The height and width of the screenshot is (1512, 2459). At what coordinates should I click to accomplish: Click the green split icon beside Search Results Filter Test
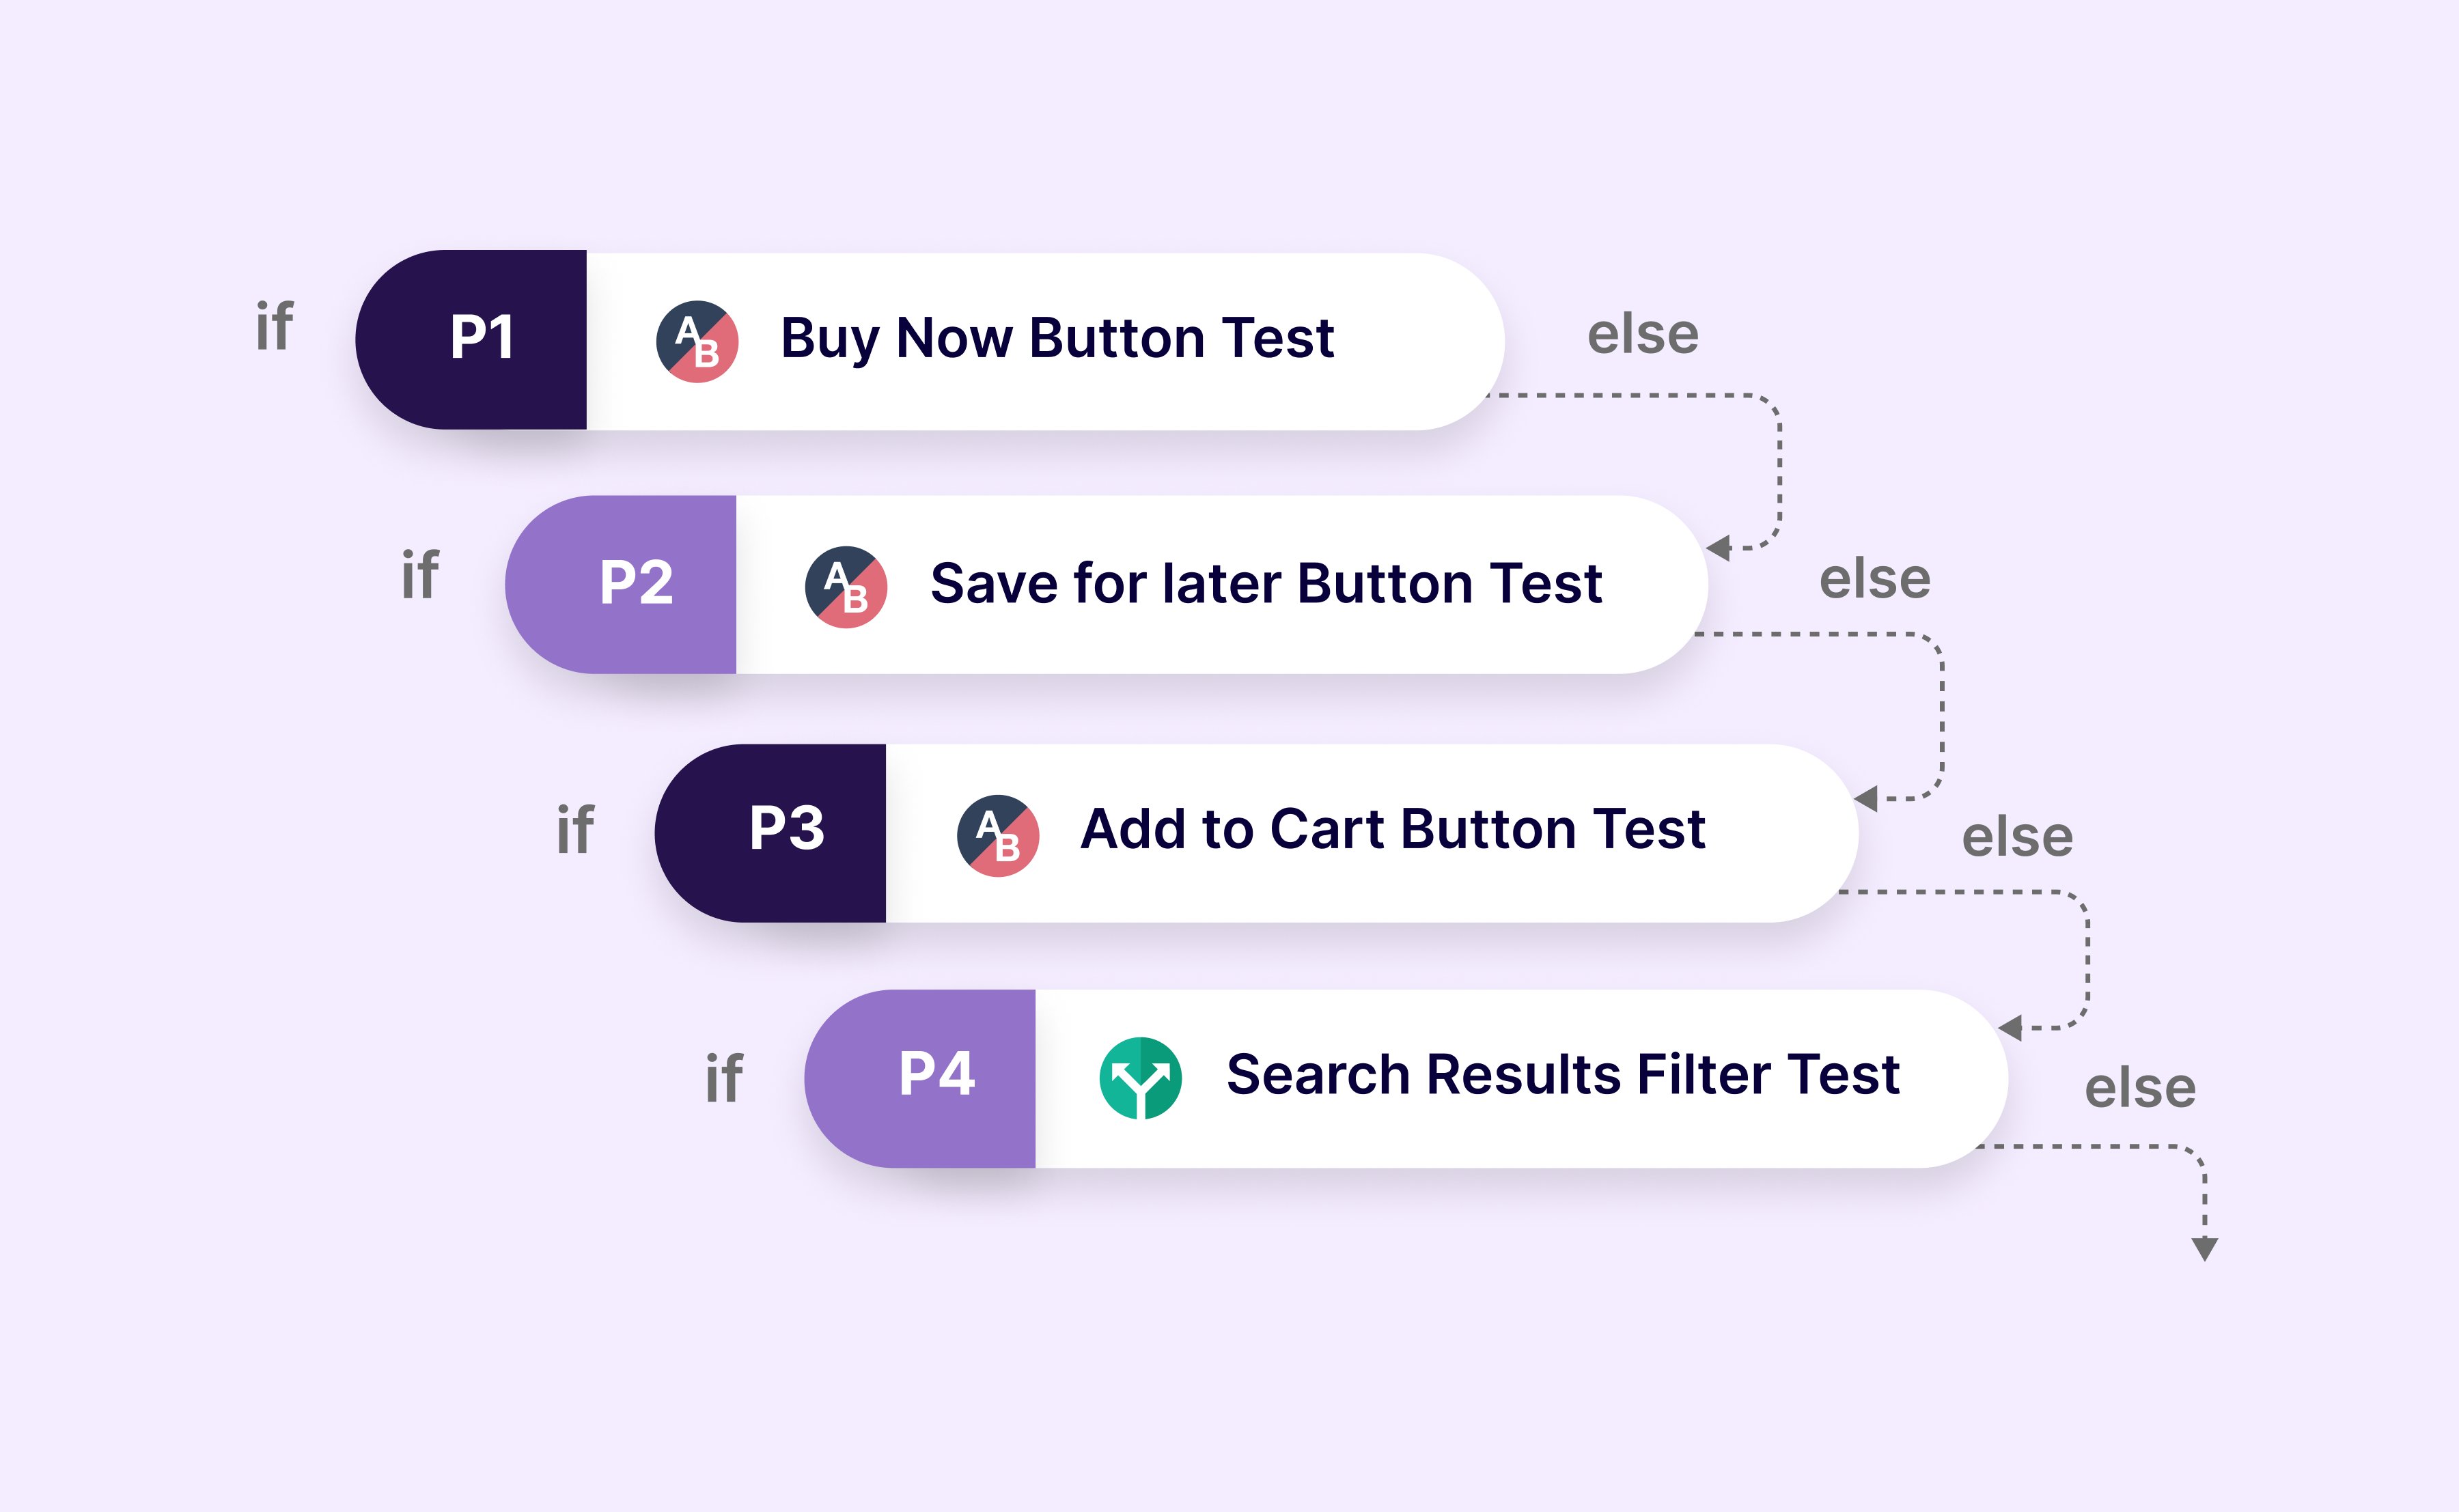tap(1140, 1078)
